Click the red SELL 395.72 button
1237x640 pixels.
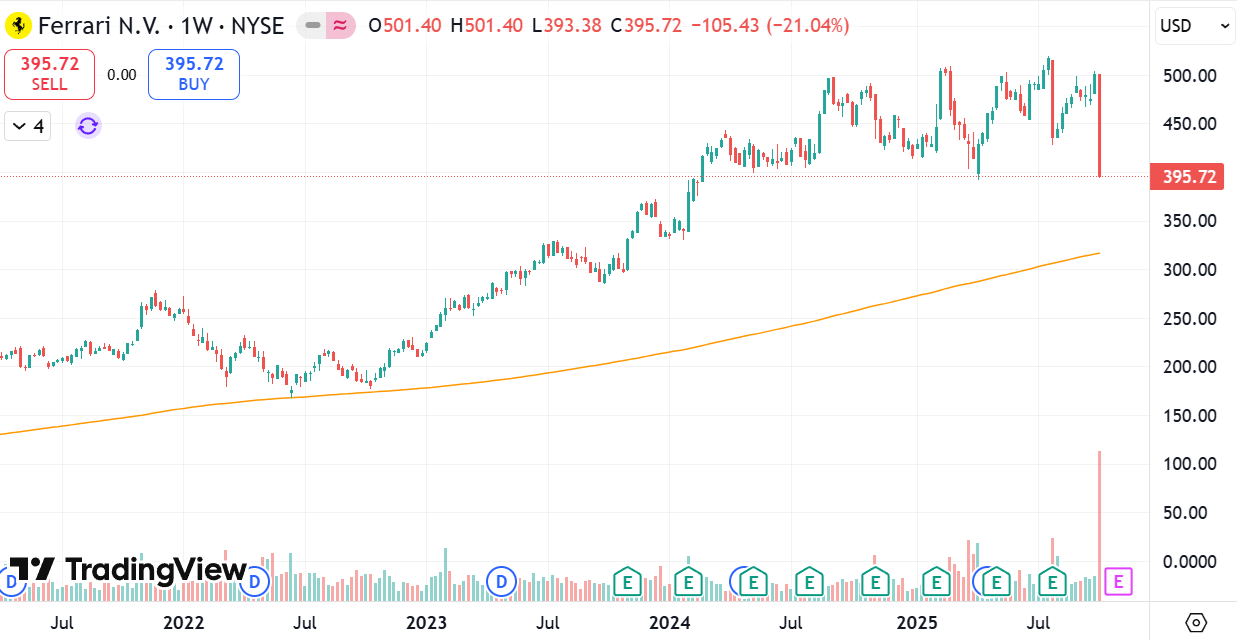click(x=49, y=74)
